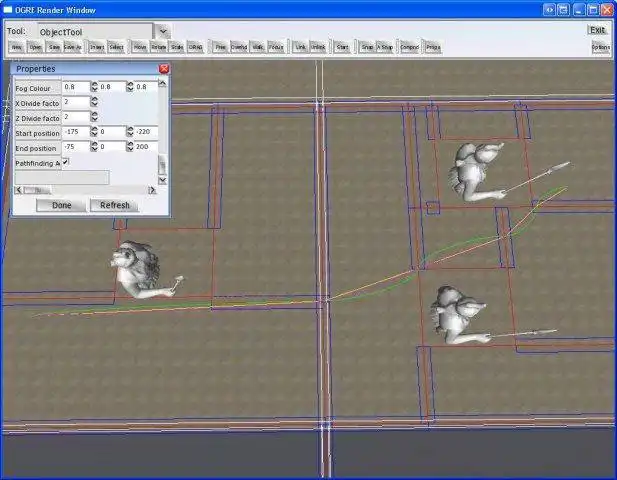617x480 pixels.
Task: Click the Save toolbar button
Action: coord(54,47)
